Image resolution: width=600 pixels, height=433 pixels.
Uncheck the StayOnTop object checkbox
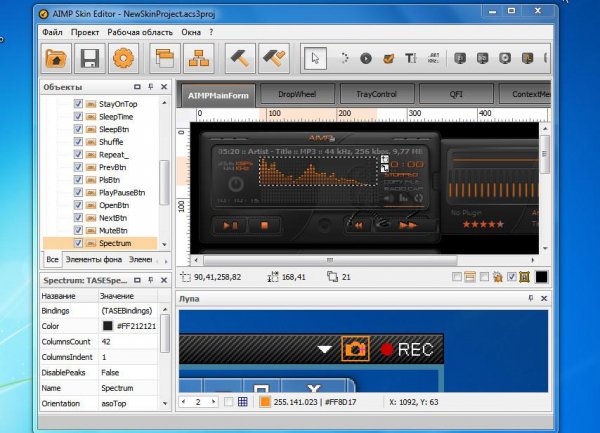[x=78, y=104]
